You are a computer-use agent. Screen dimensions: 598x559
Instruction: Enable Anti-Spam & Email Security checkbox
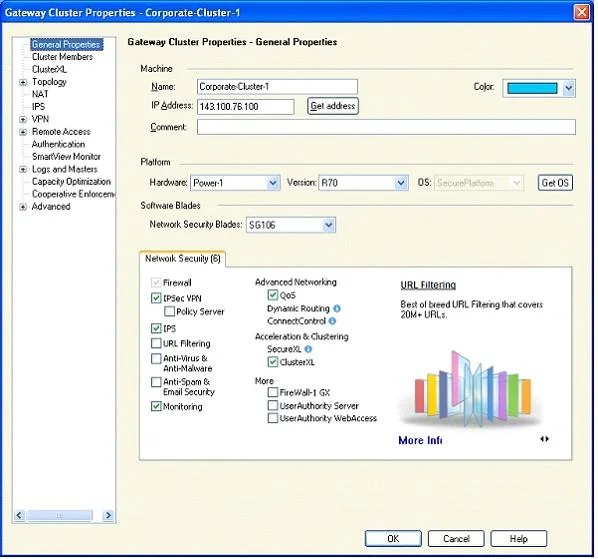[156, 382]
